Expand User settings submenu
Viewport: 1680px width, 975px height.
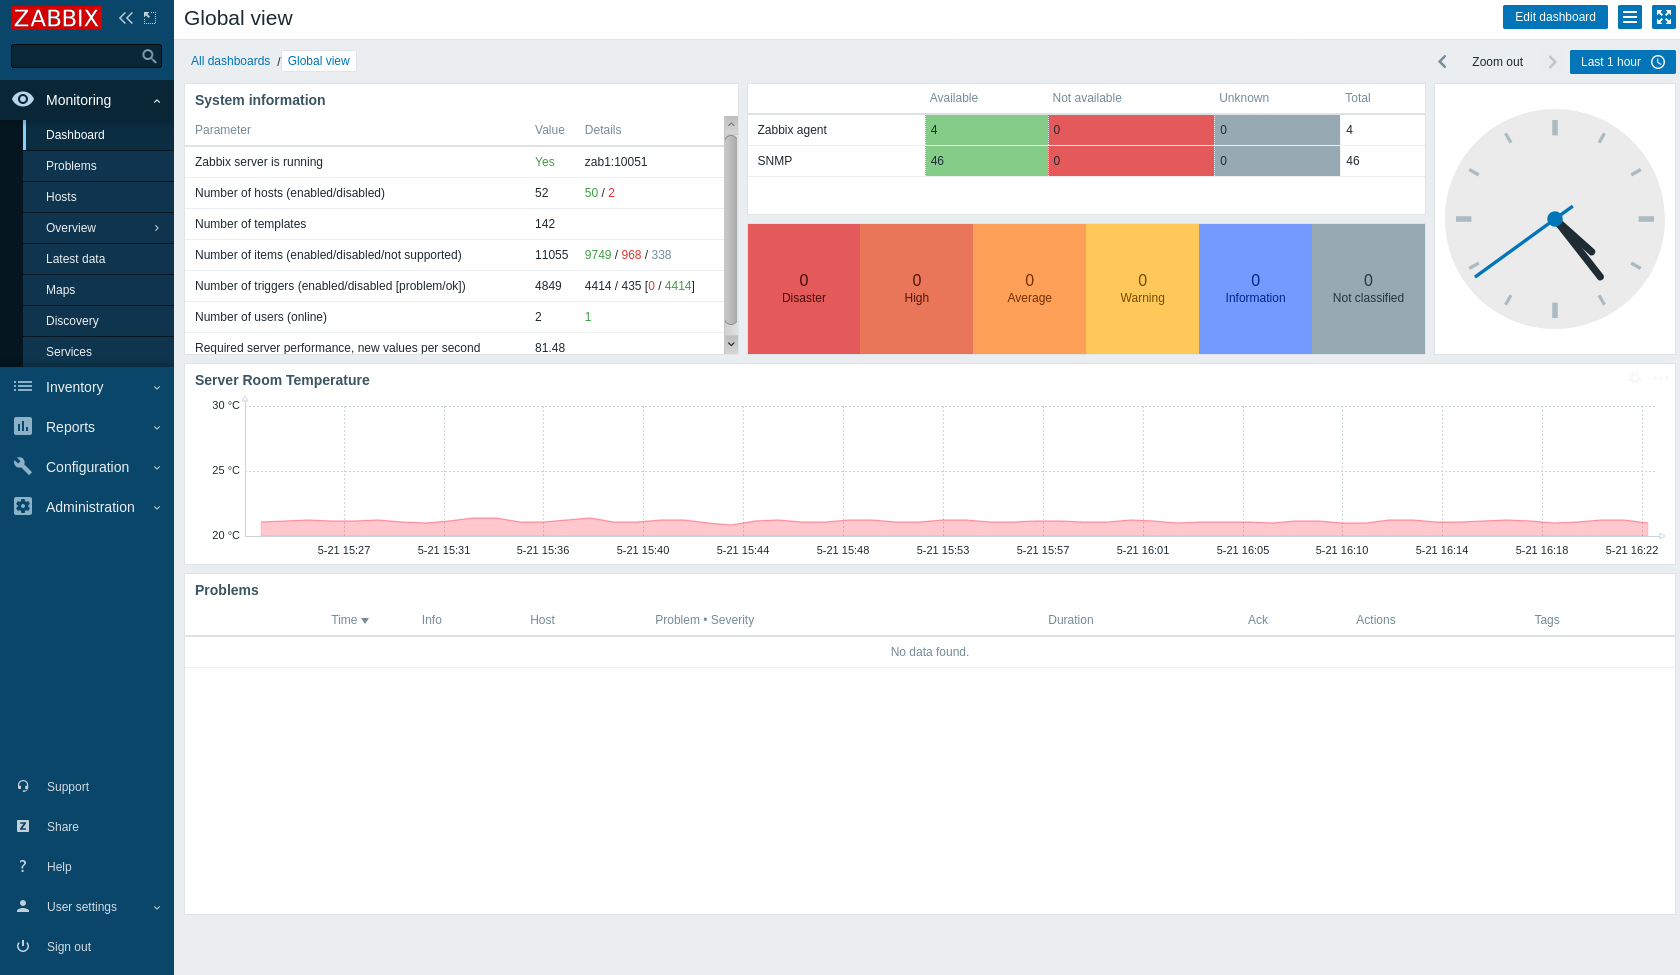click(x=157, y=908)
